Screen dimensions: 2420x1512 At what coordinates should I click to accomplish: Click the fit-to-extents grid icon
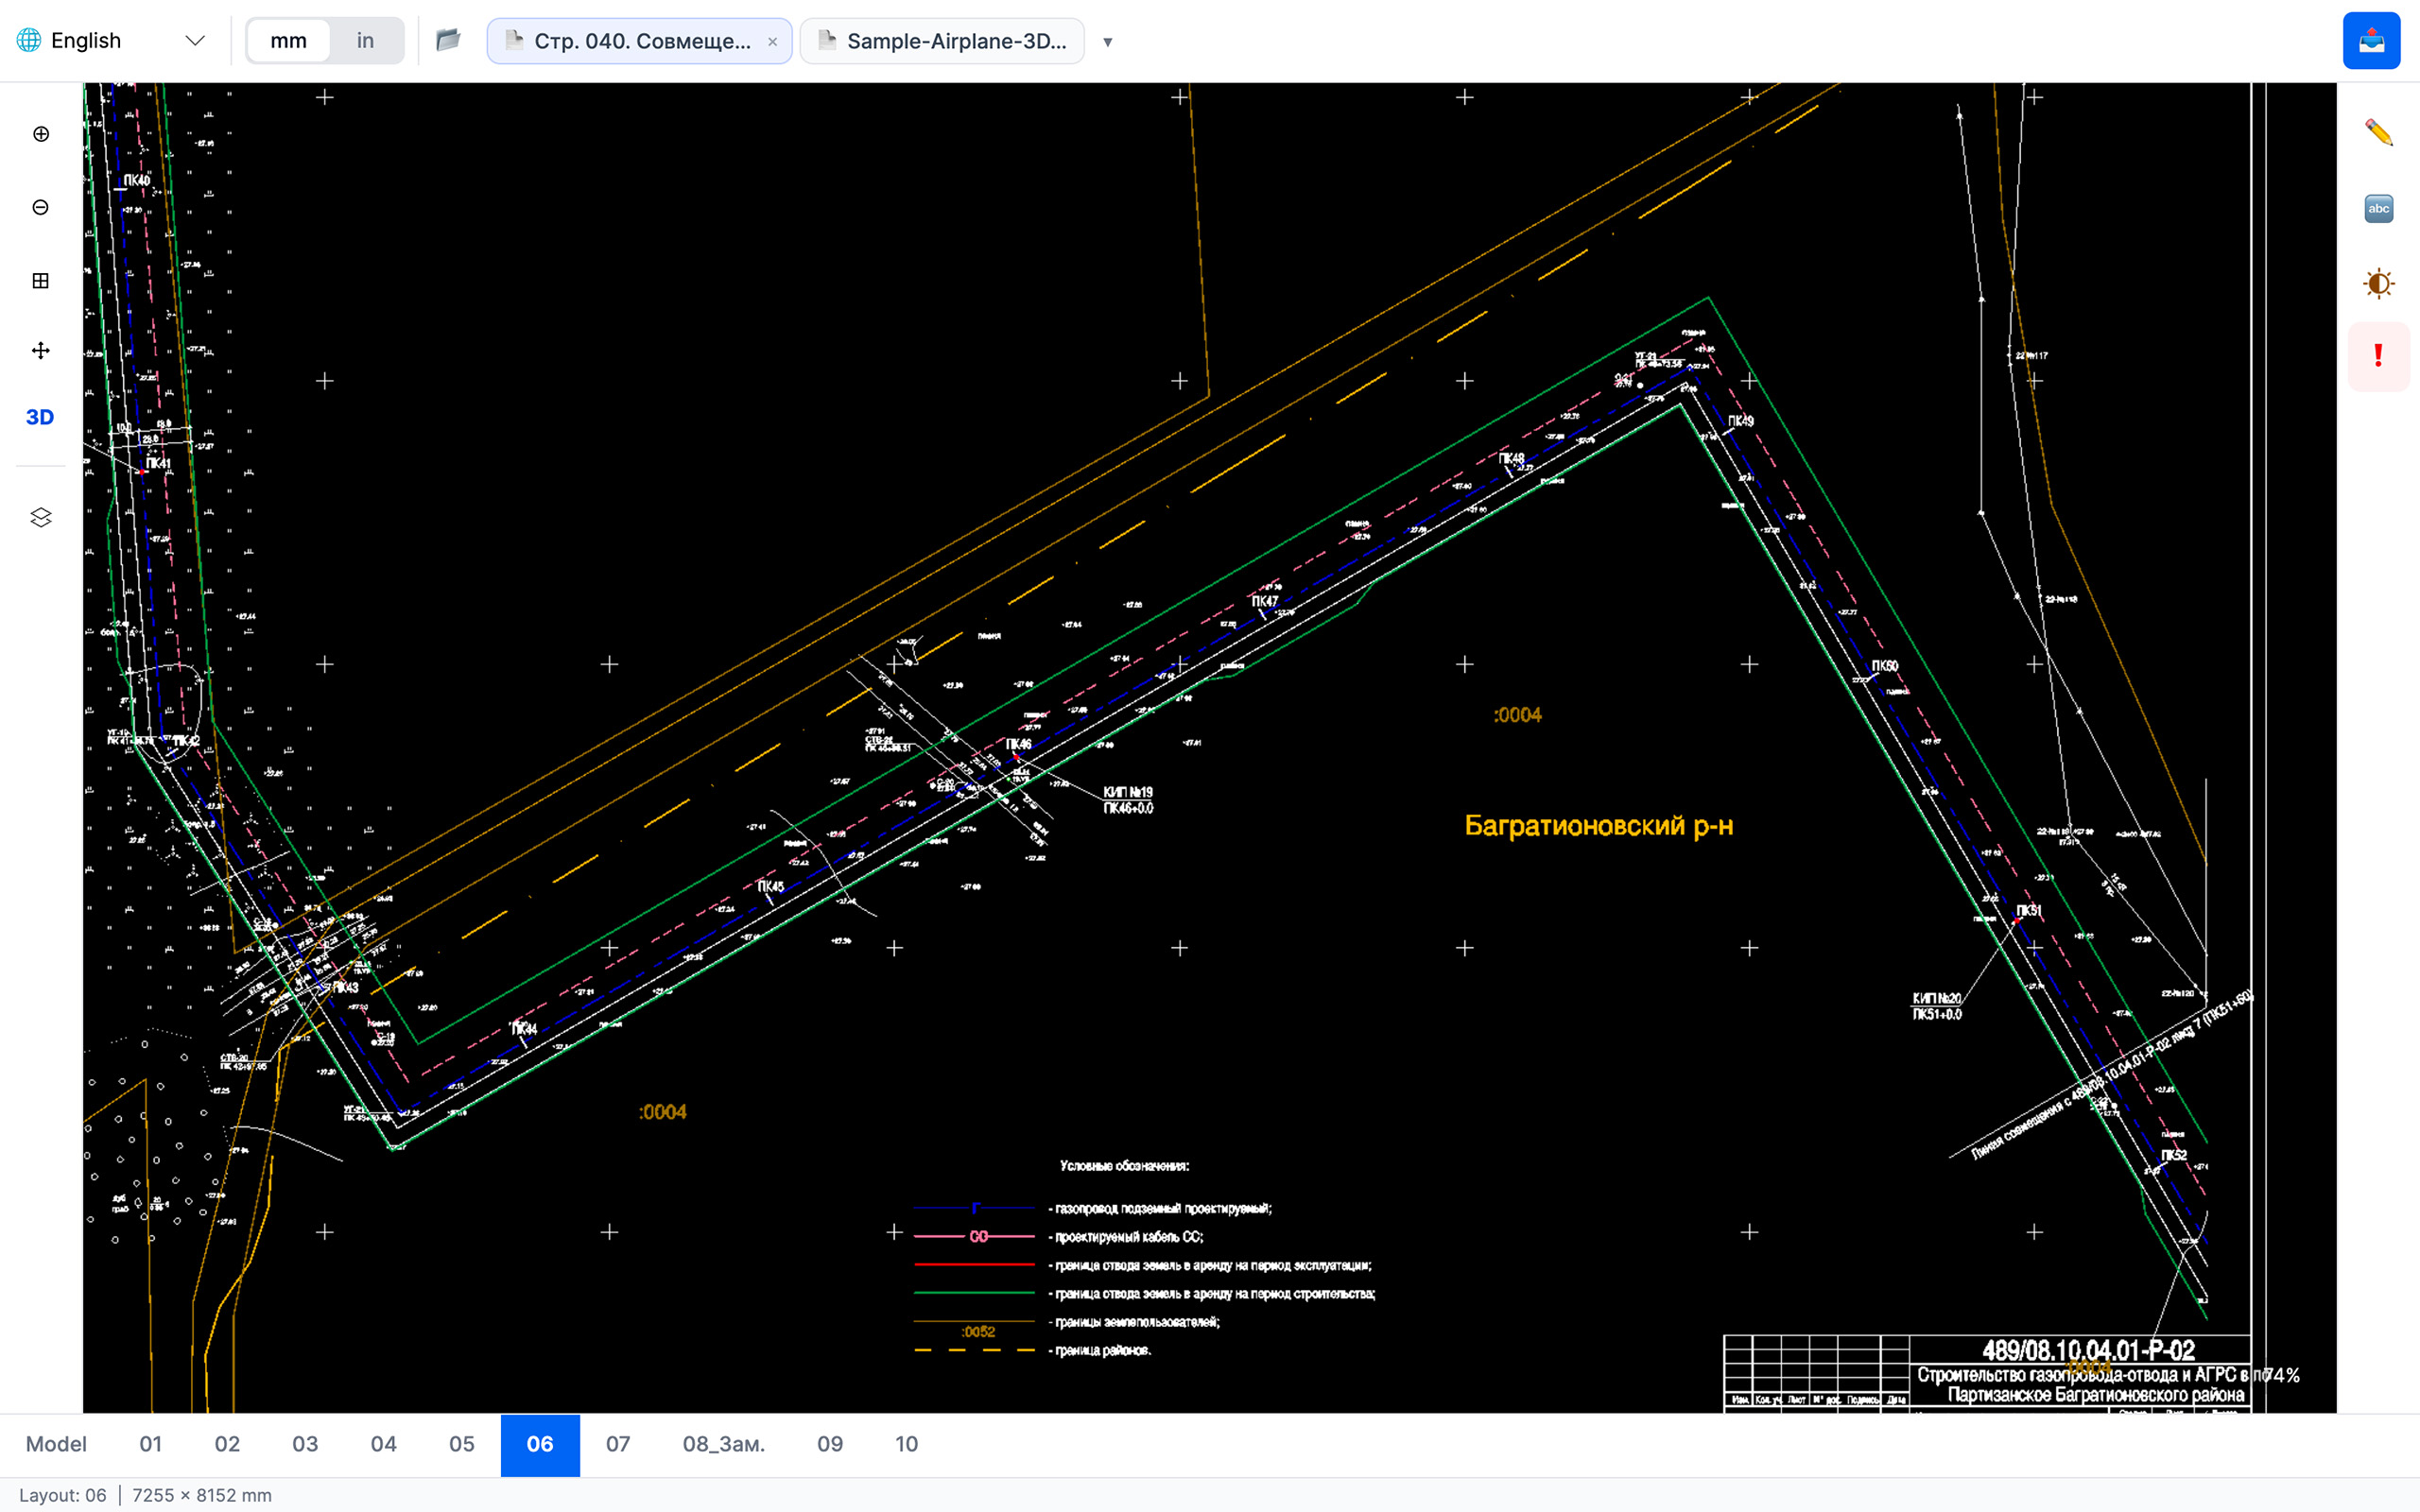41,281
